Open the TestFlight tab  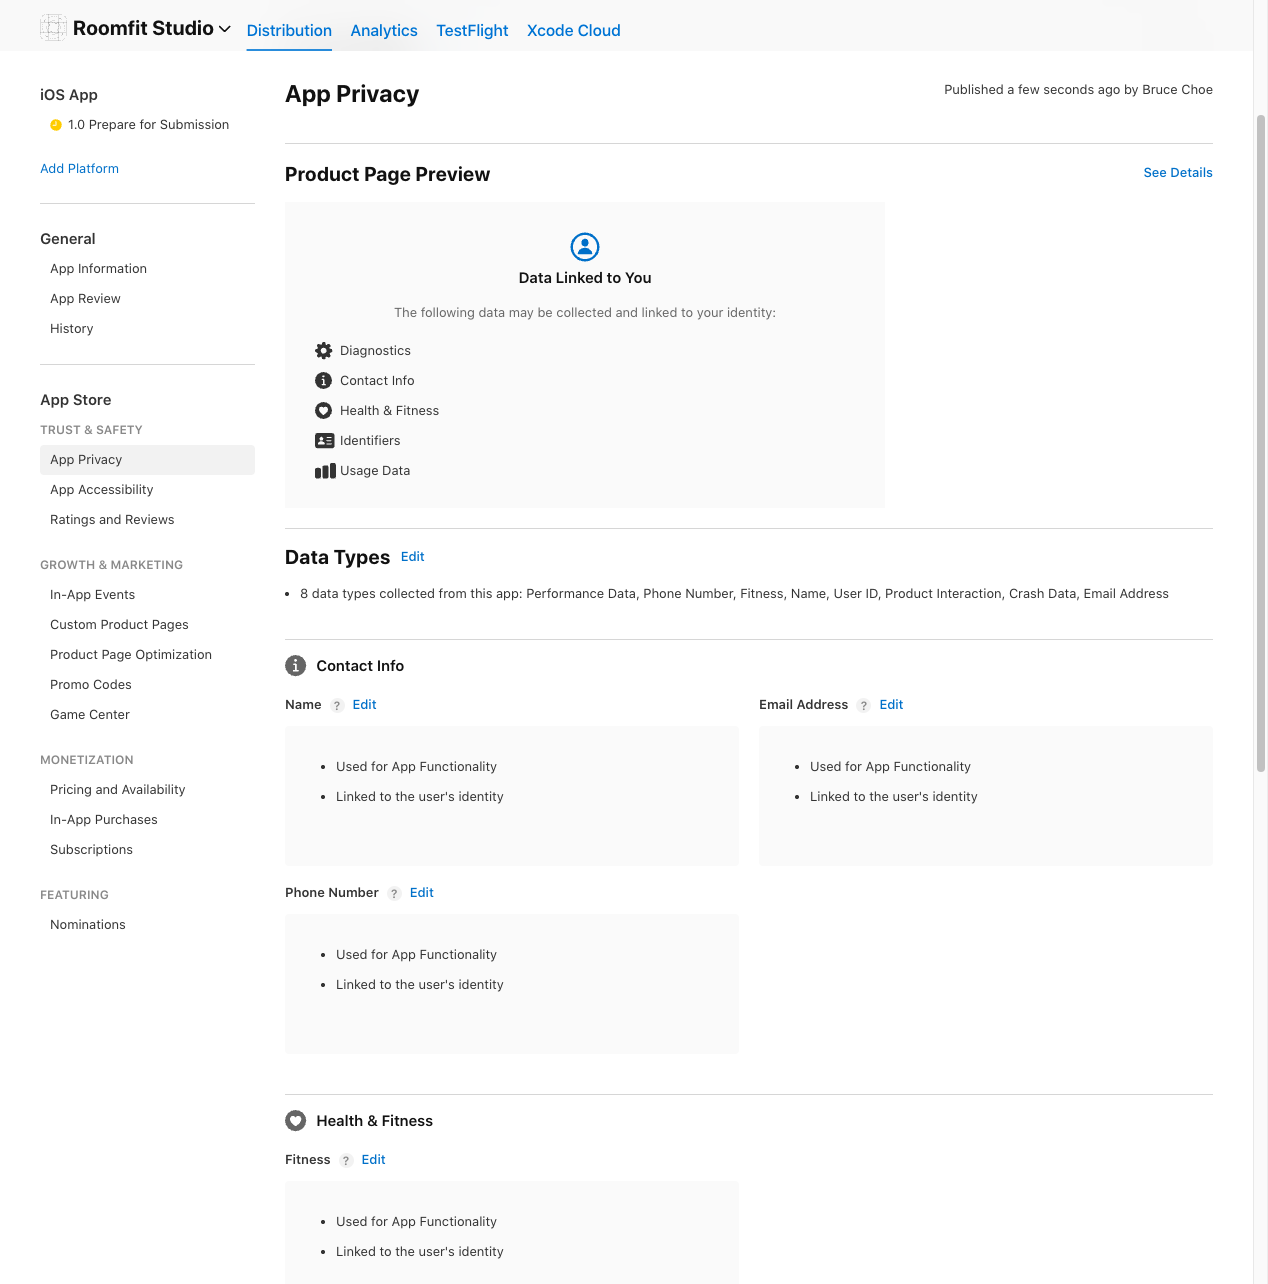tap(472, 30)
